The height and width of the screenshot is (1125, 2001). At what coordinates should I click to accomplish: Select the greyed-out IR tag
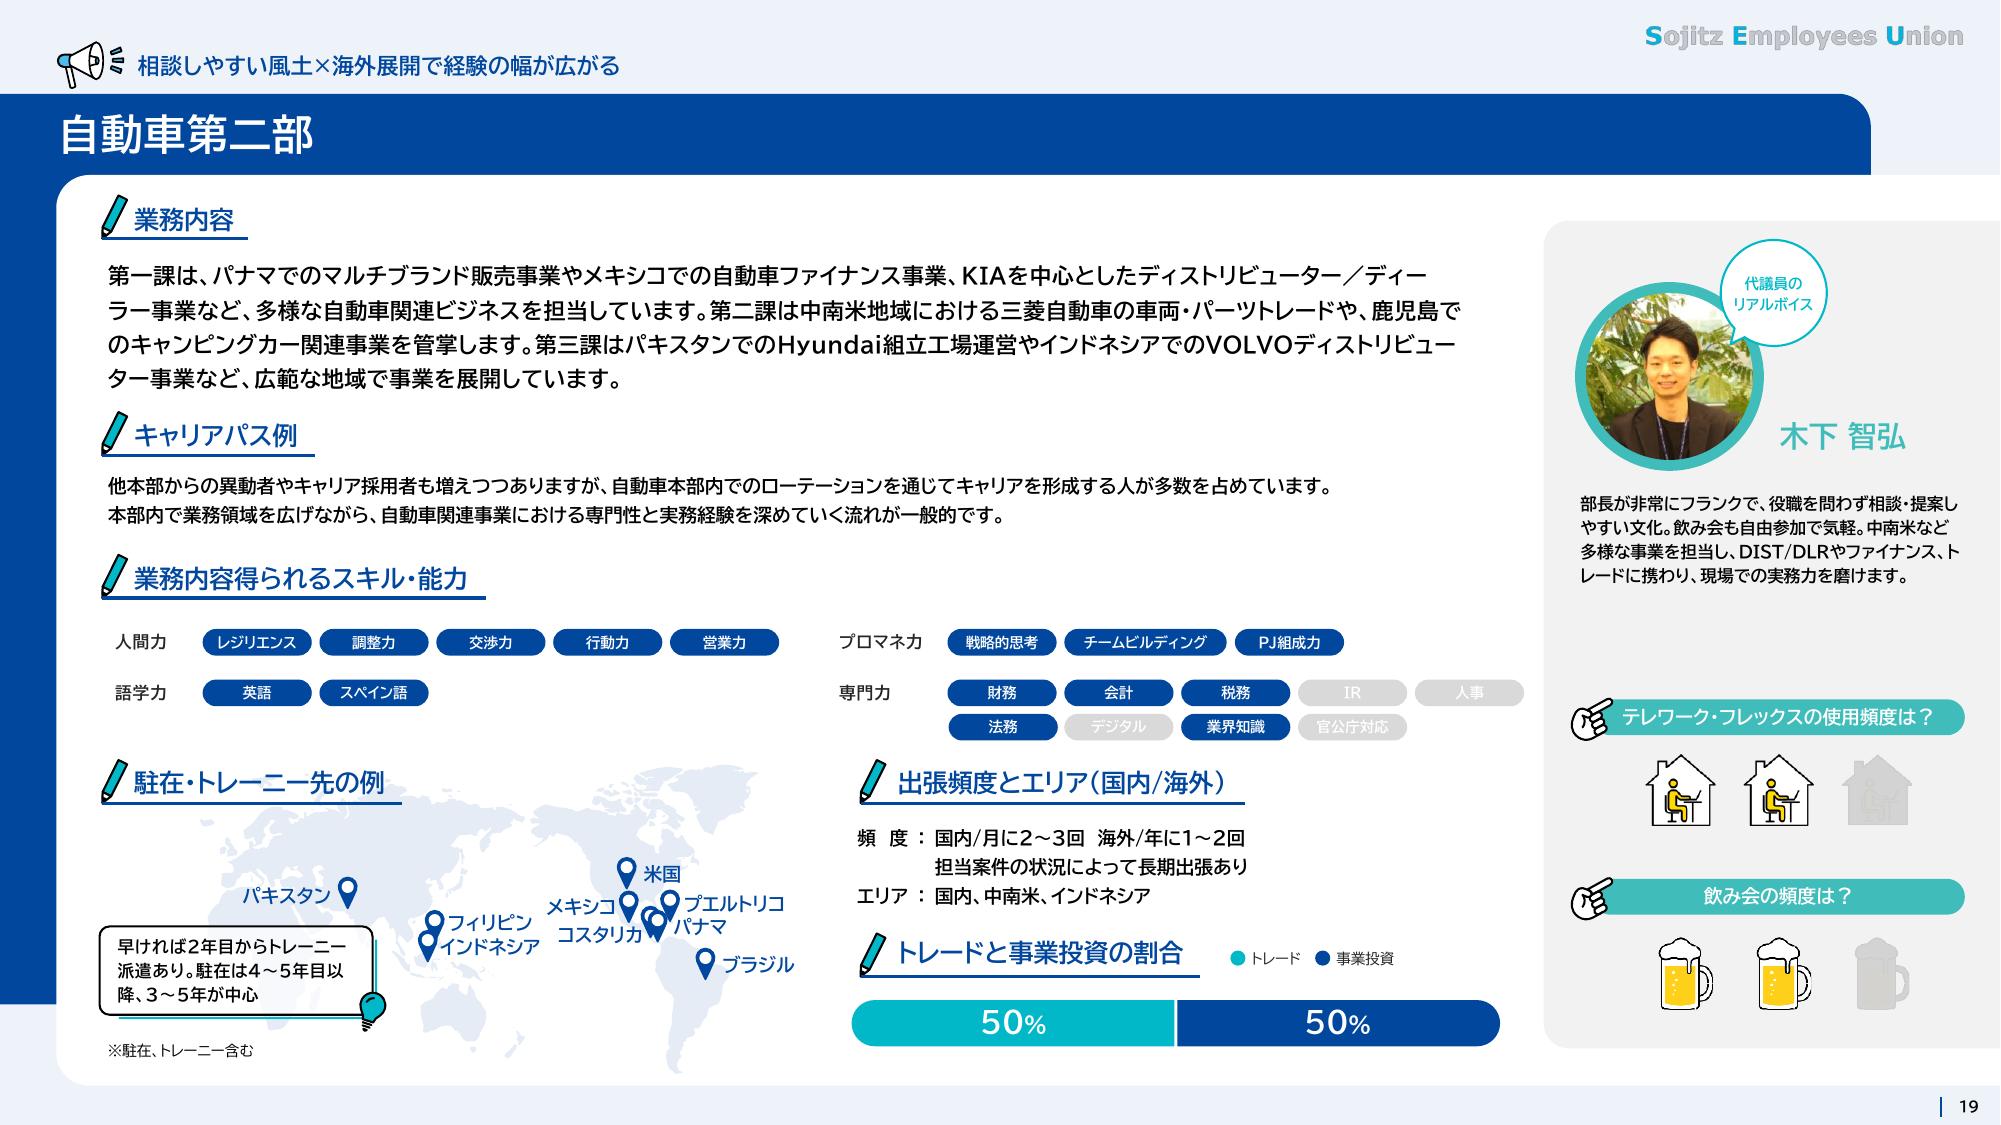[x=1353, y=693]
